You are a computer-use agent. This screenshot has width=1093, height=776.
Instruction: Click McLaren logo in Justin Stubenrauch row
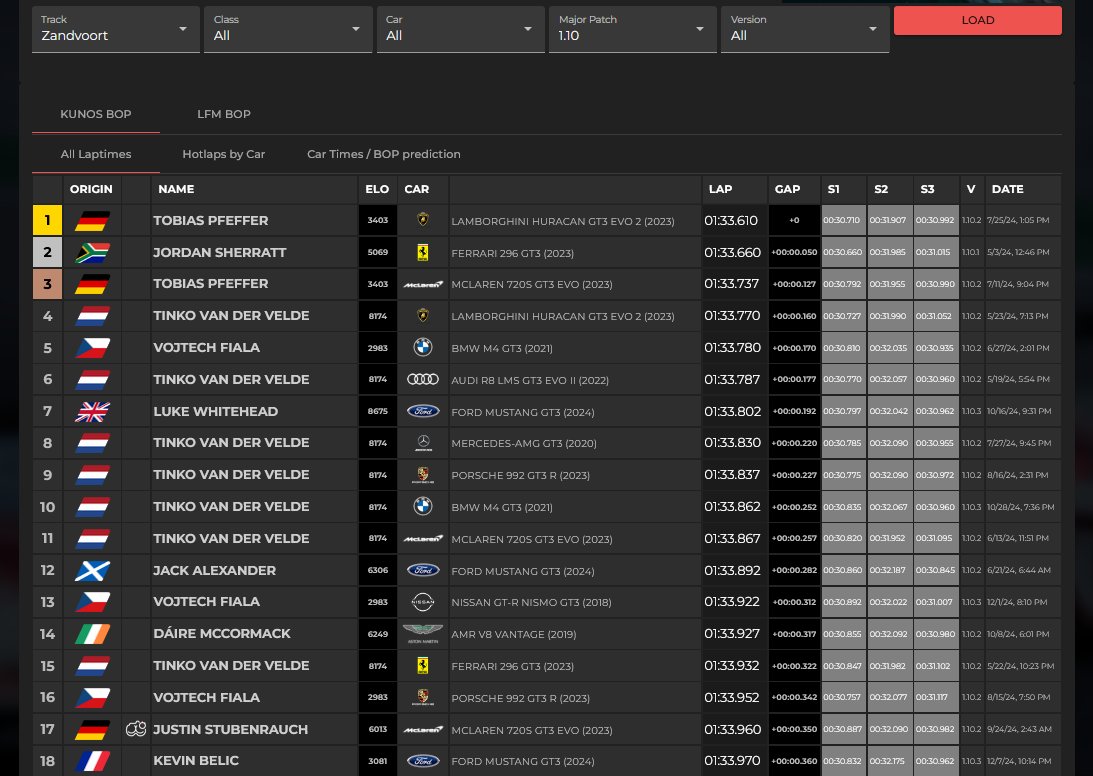(x=423, y=730)
